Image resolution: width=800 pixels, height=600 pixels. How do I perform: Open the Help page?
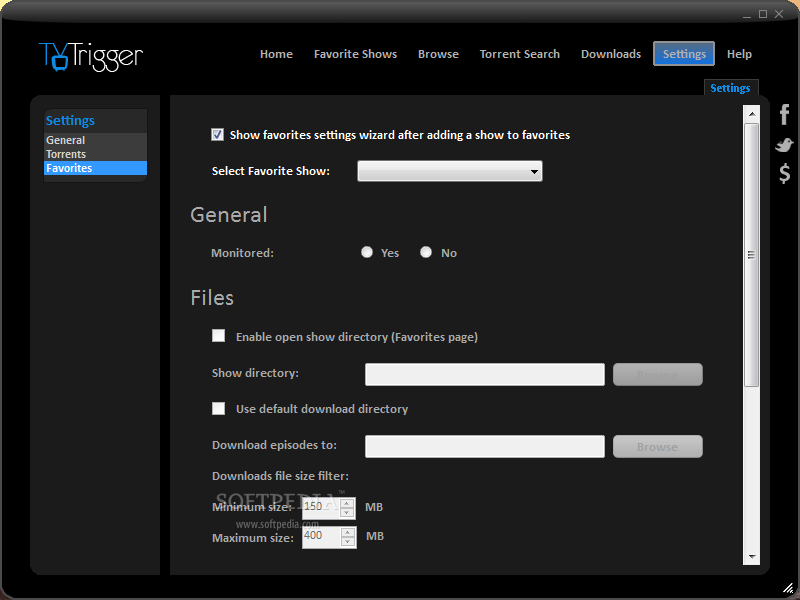coord(739,54)
